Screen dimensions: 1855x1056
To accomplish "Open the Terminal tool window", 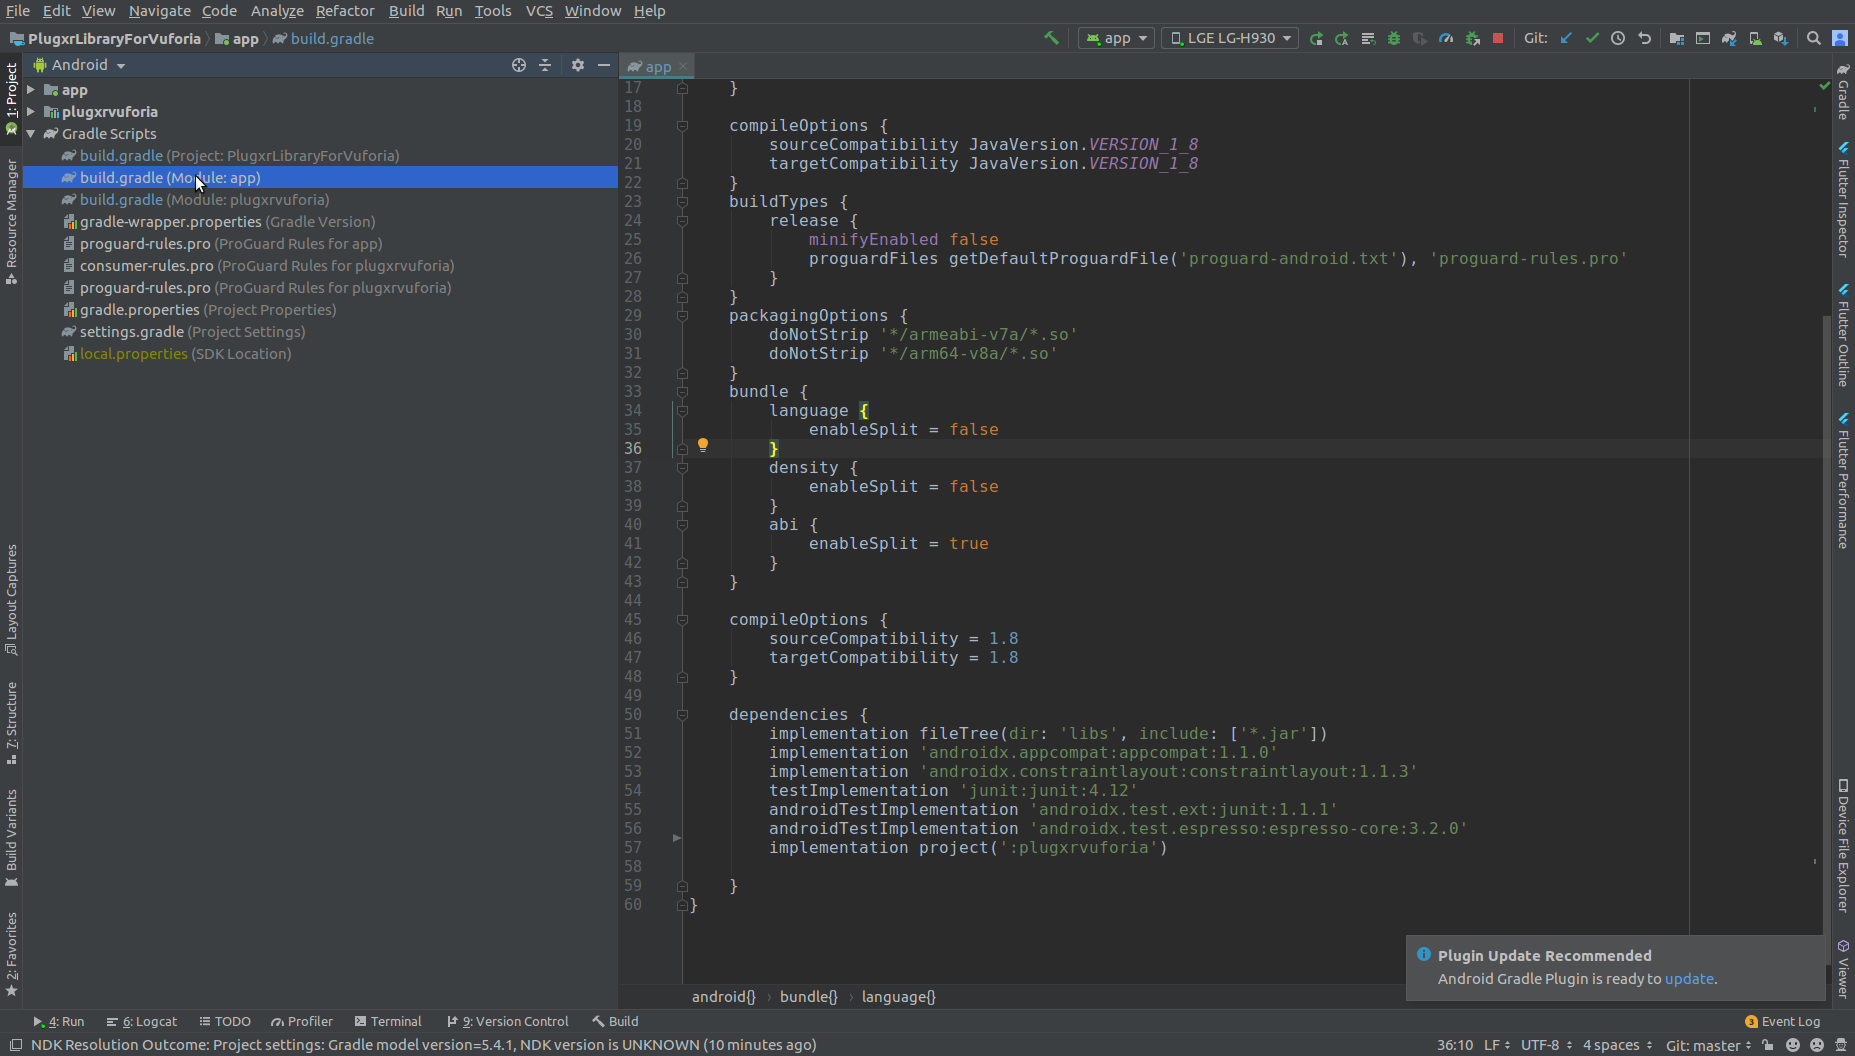I will point(388,1021).
